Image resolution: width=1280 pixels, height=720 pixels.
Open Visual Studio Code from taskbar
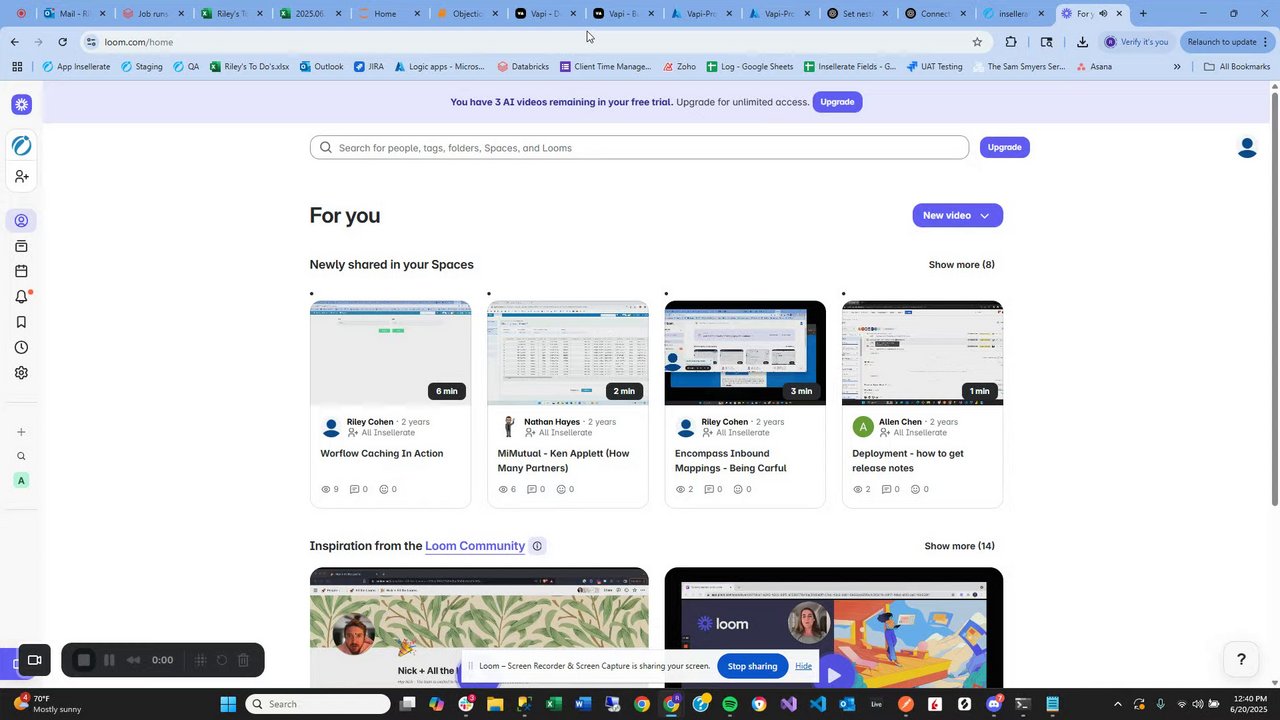click(818, 704)
